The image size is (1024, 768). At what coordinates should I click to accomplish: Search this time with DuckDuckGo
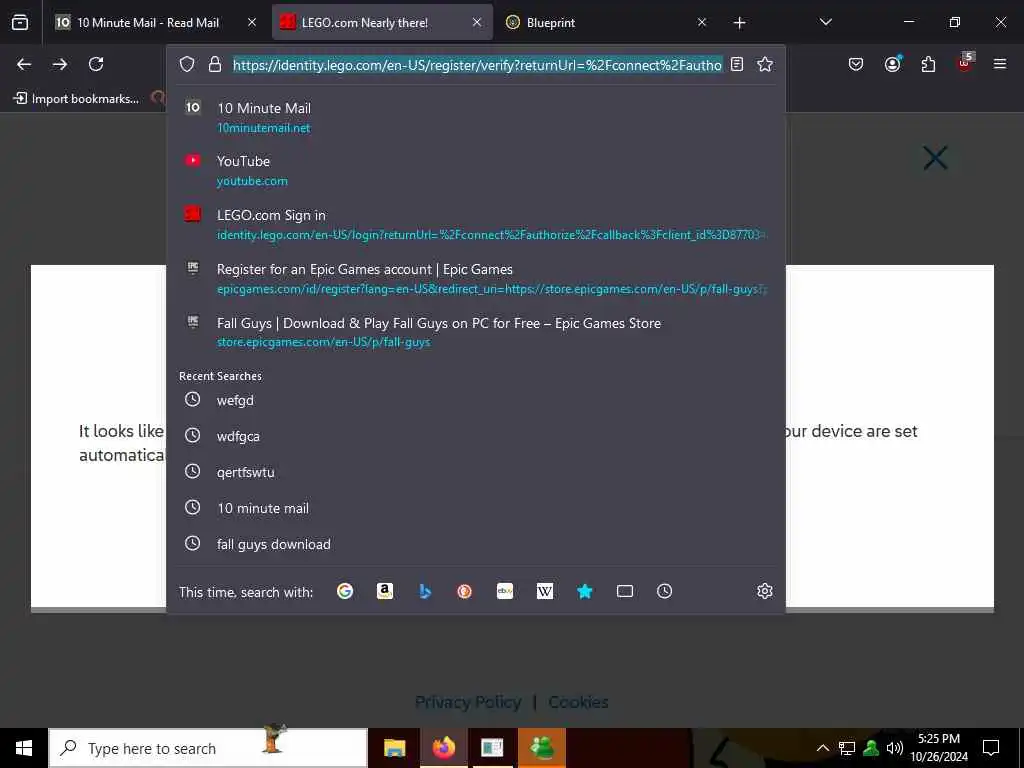pos(465,591)
